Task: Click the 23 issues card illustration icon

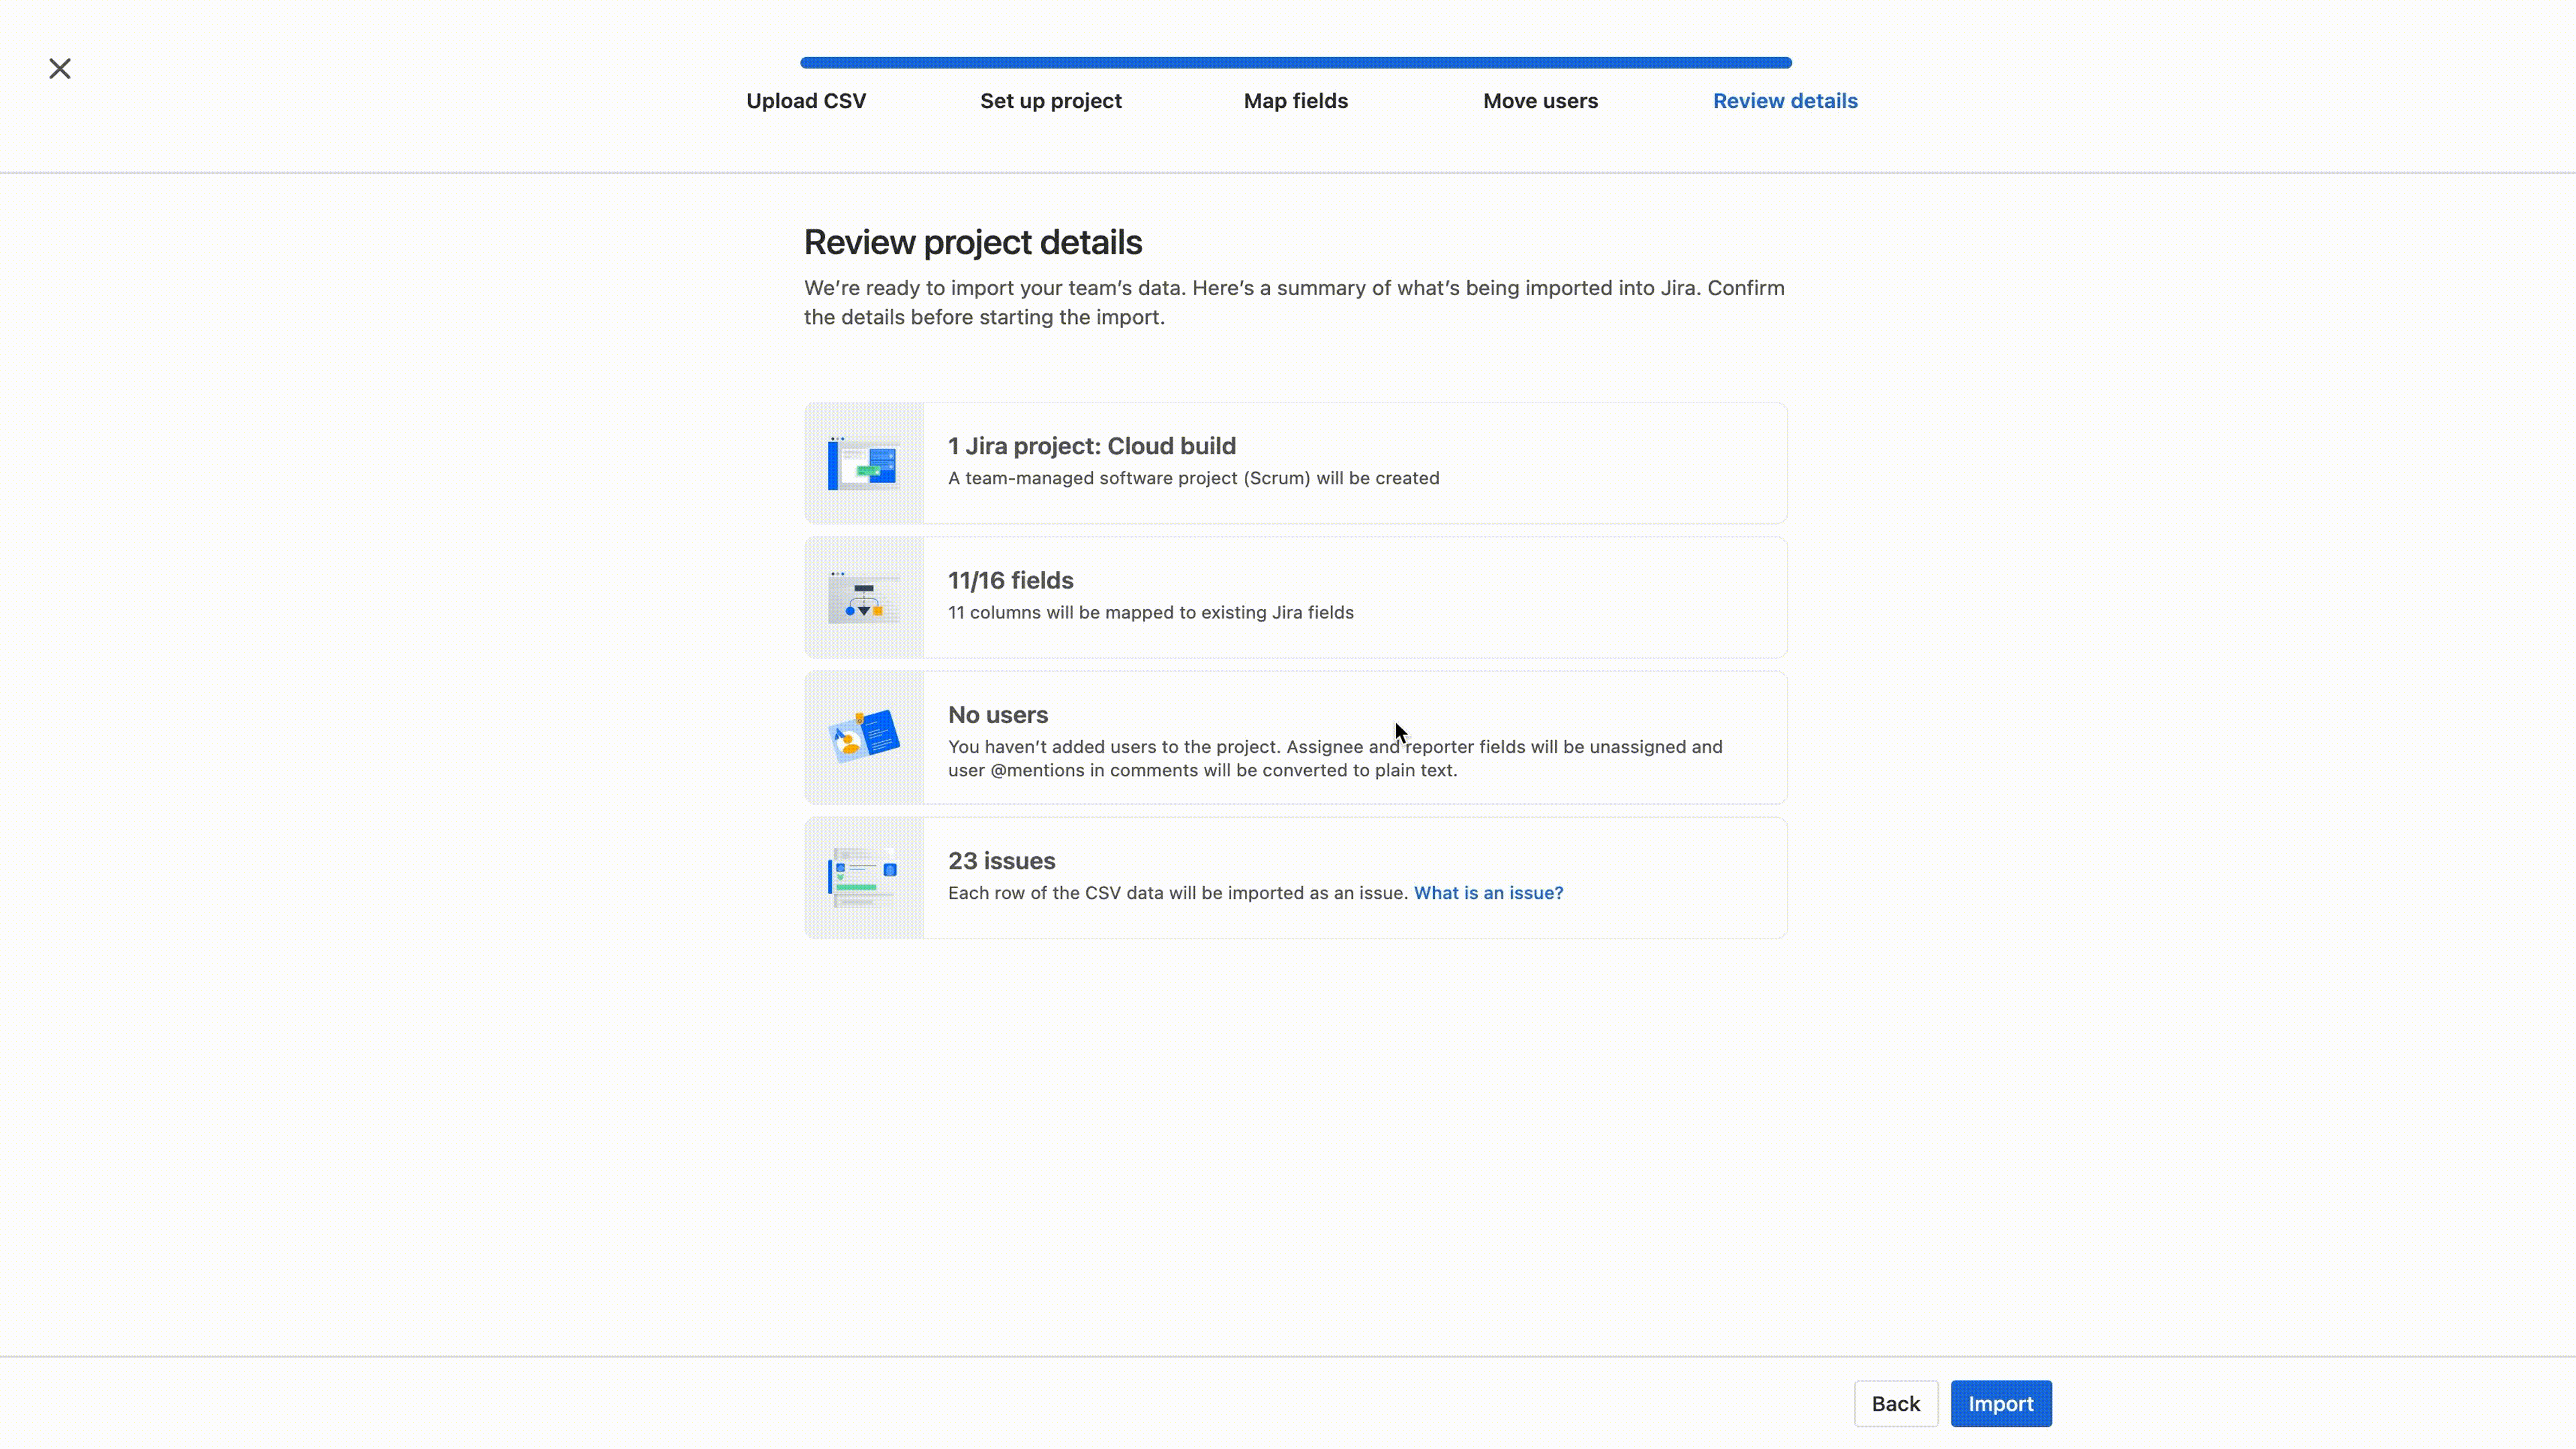Action: 864,877
